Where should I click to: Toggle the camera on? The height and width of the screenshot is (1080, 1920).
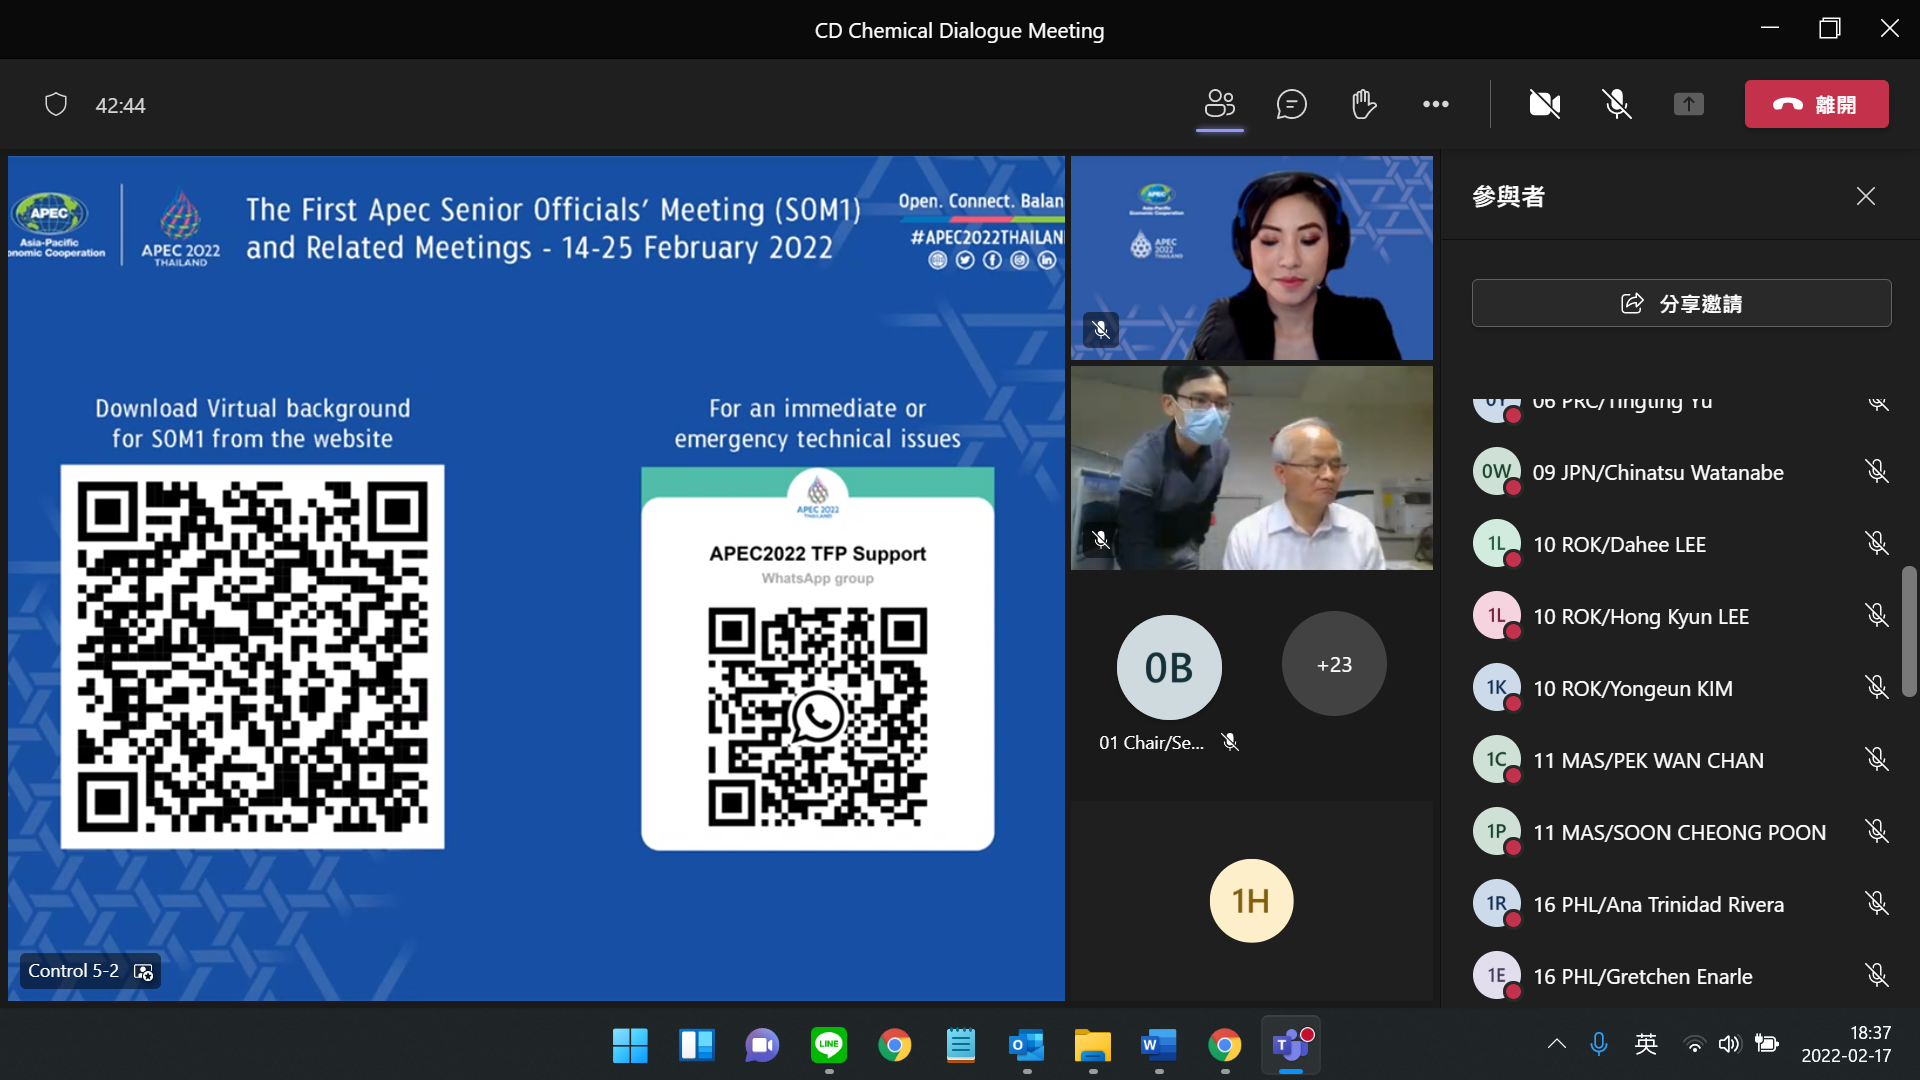click(1544, 104)
